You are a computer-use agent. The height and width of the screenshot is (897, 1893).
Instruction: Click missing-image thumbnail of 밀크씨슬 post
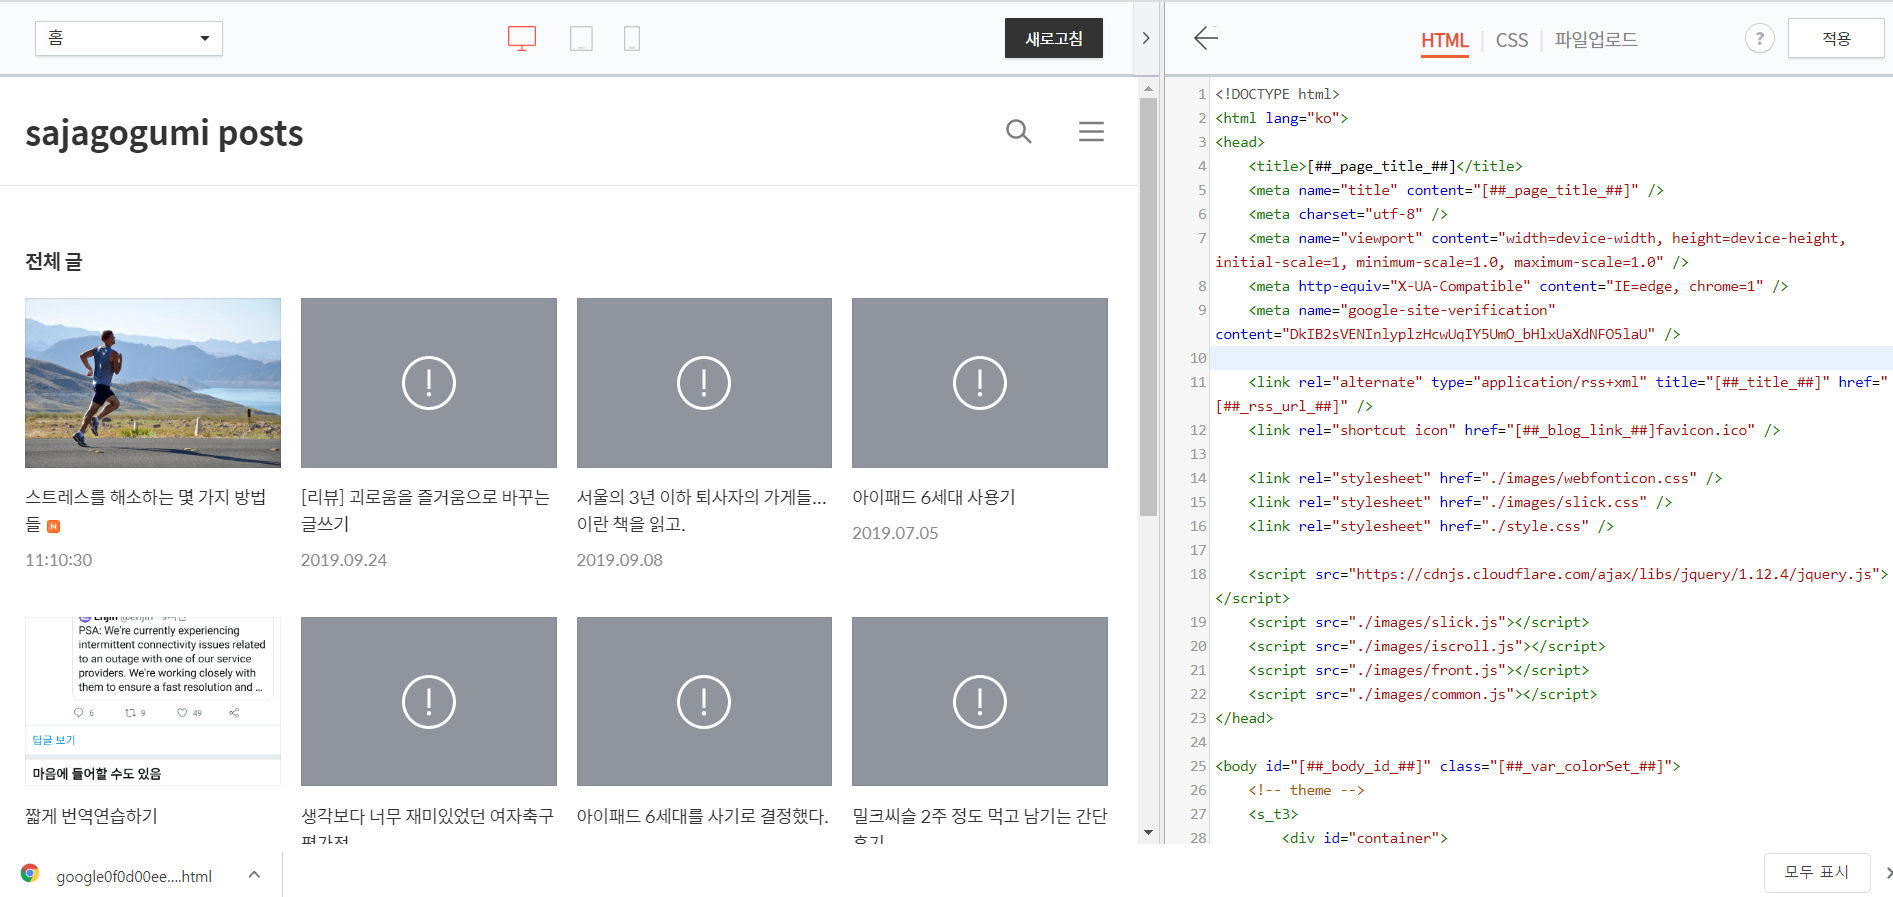click(x=980, y=701)
